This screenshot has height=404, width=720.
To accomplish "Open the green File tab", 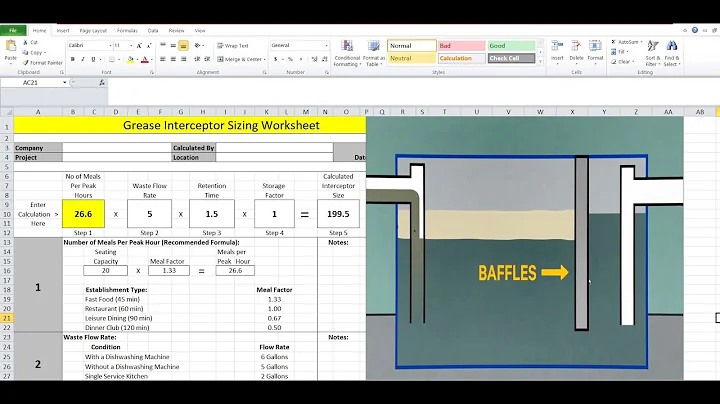I will (x=13, y=31).
